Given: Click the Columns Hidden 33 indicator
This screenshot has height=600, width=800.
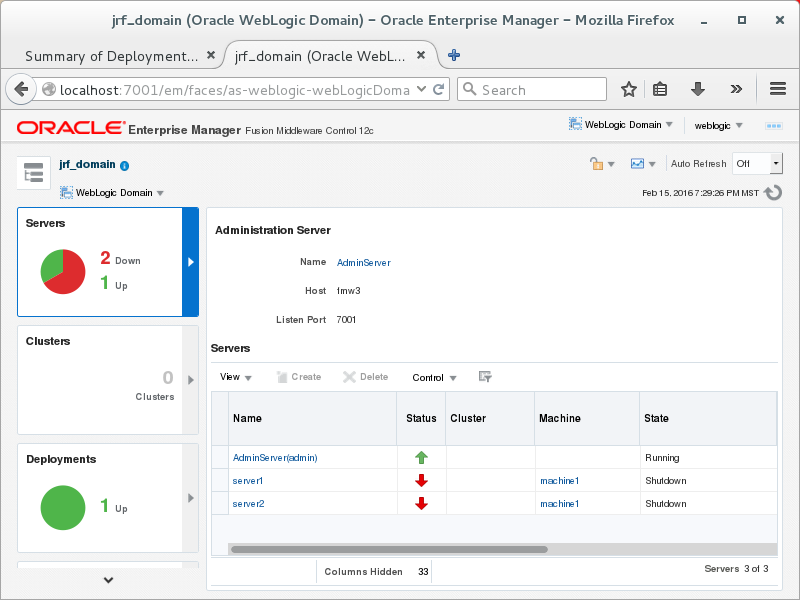Looking at the screenshot, I should pos(377,572).
